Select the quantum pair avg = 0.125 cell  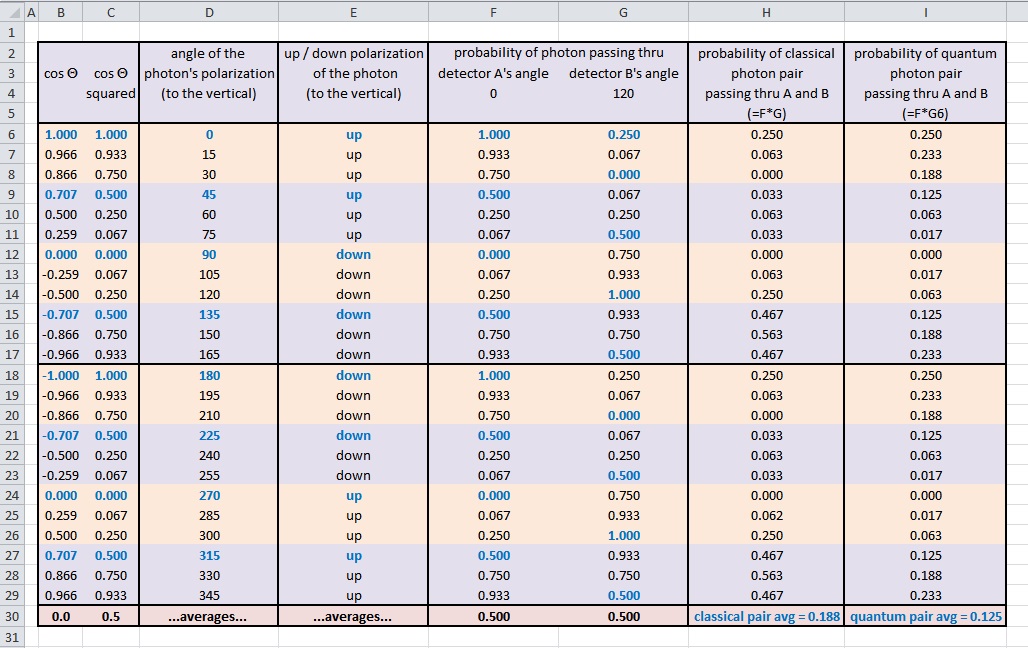(925, 617)
